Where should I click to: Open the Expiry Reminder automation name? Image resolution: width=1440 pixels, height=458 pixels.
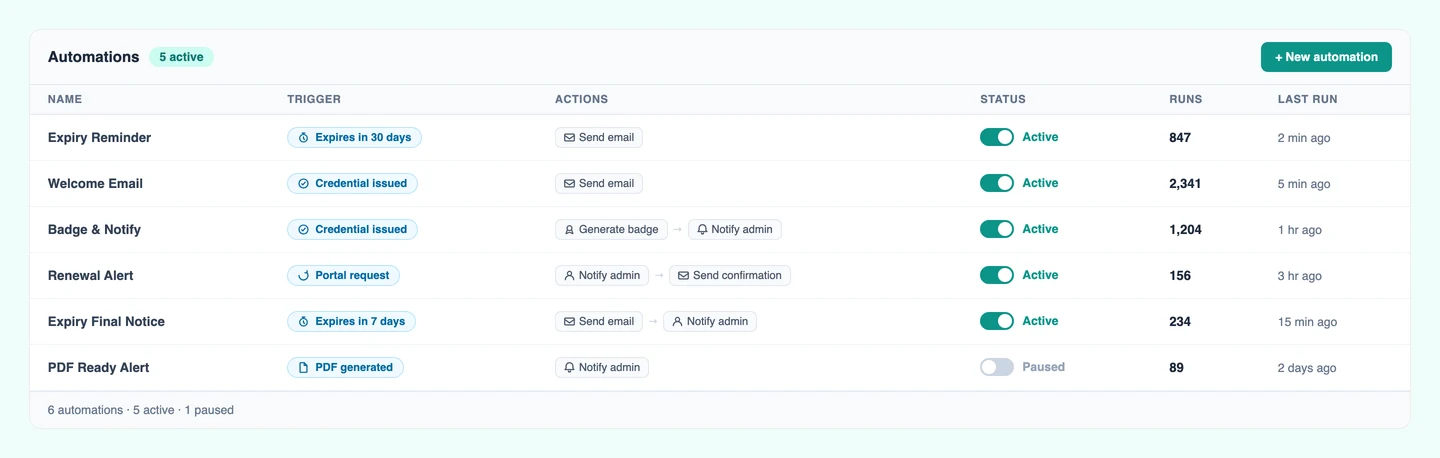(x=99, y=138)
